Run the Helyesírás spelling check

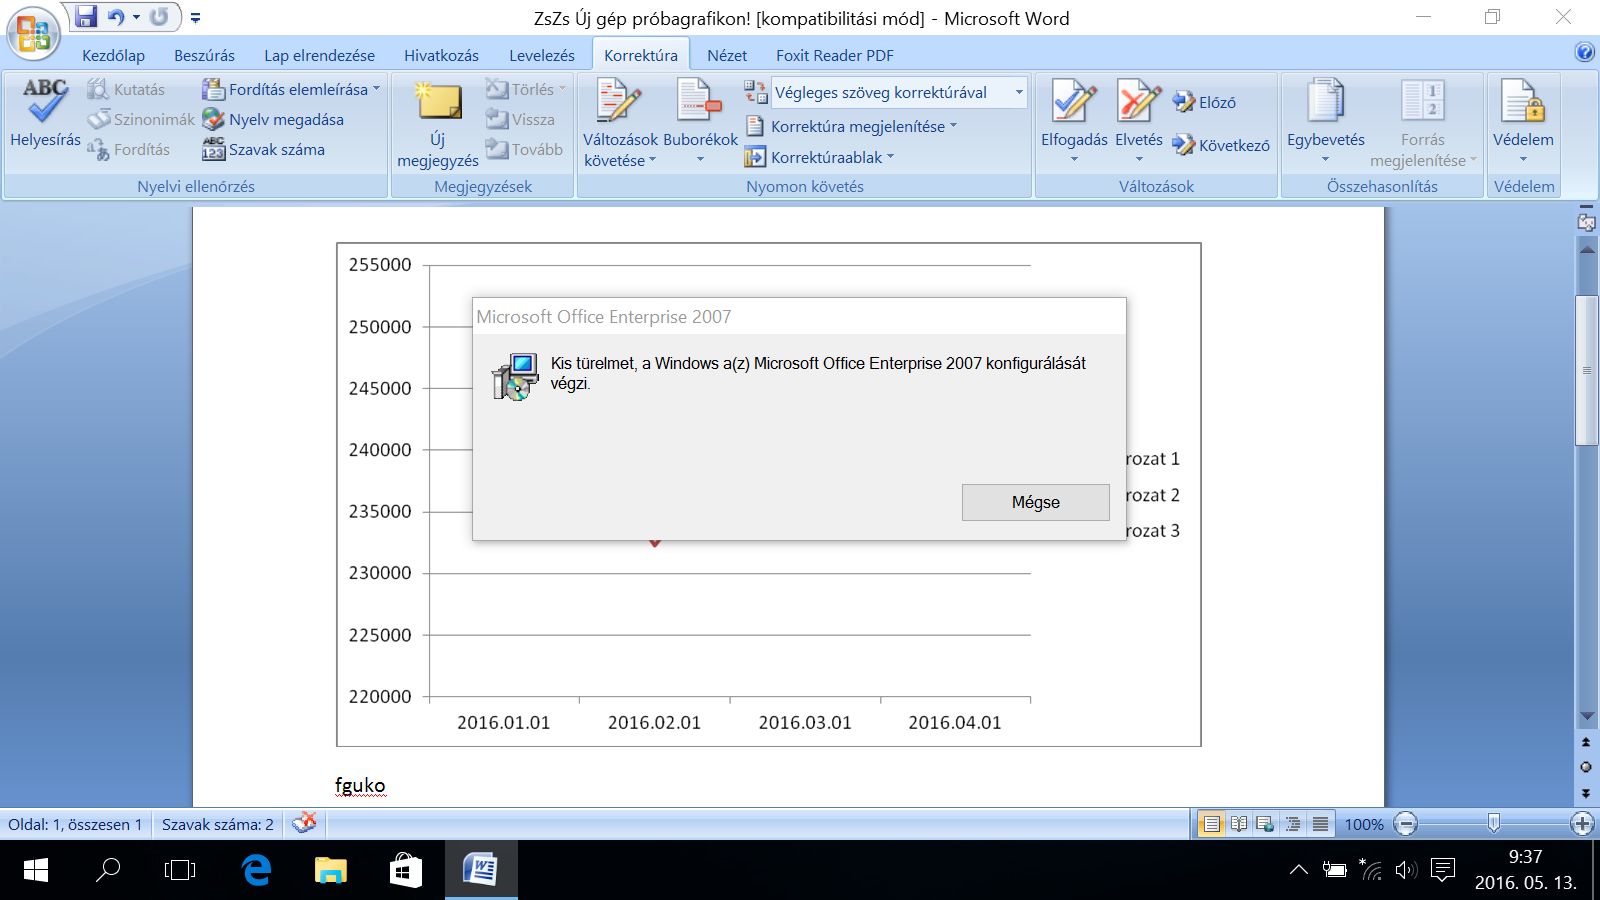[45, 114]
